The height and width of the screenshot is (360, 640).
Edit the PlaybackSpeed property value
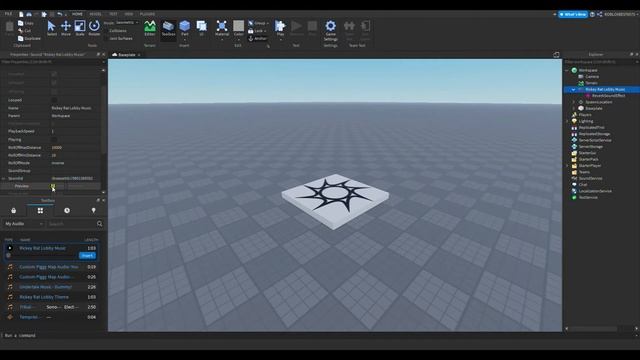click(x=75, y=131)
